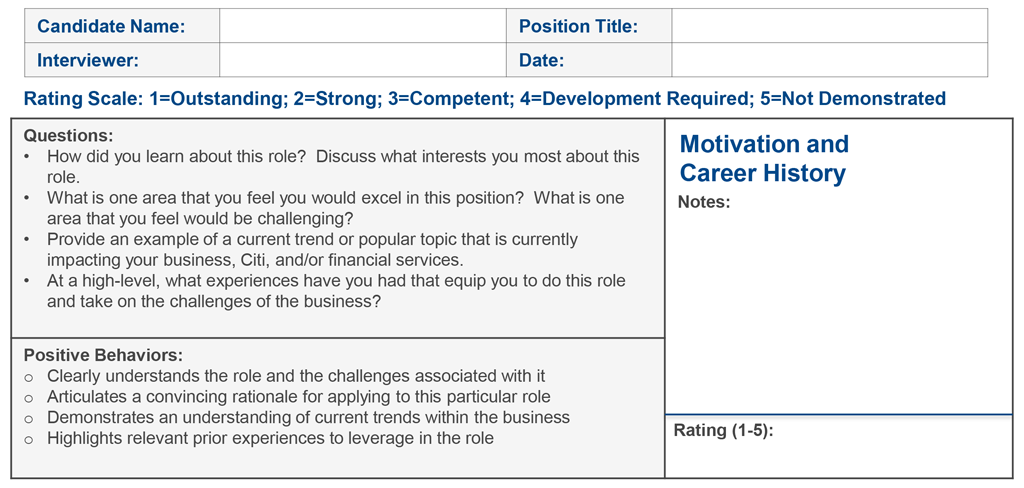
Task: Click the Motivation and Career History title
Action: (x=764, y=158)
